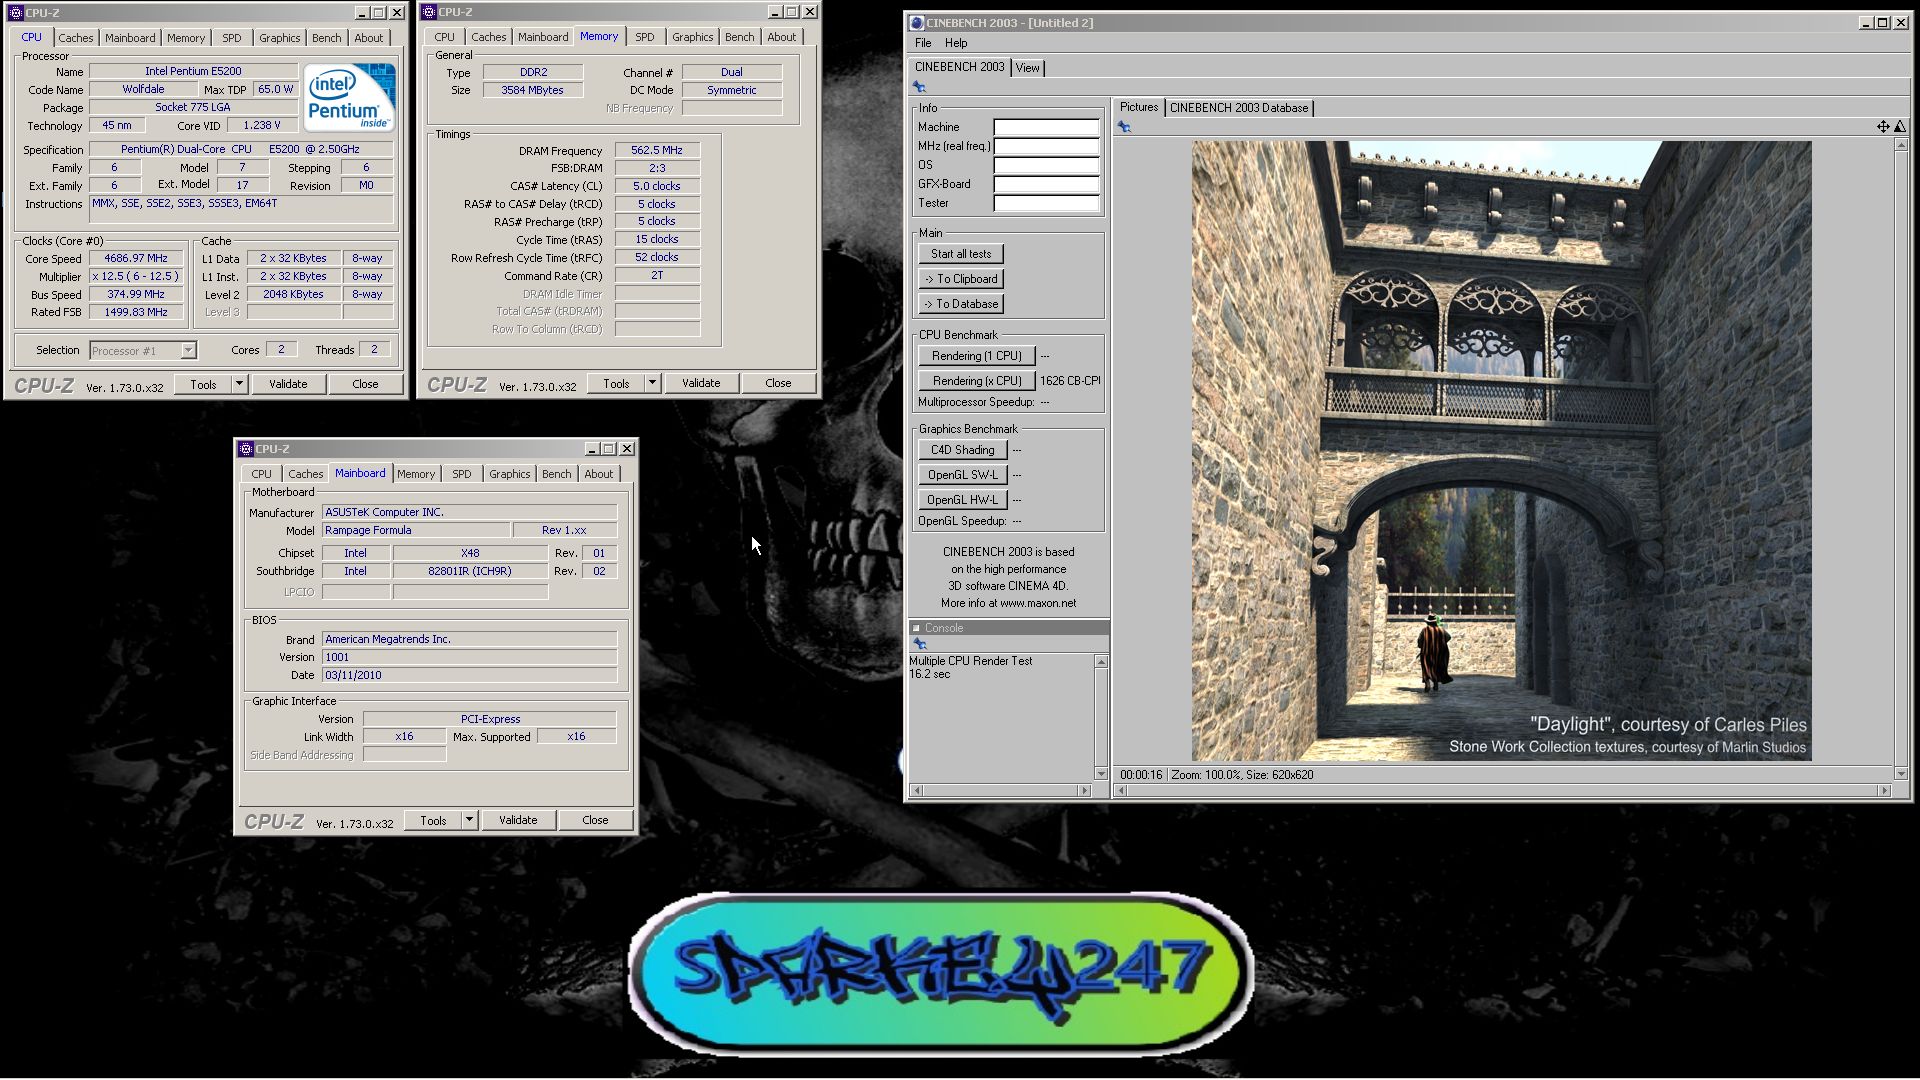Open the CINEBENCH 2003 Database tab
The height and width of the screenshot is (1080, 1920).
coord(1239,108)
